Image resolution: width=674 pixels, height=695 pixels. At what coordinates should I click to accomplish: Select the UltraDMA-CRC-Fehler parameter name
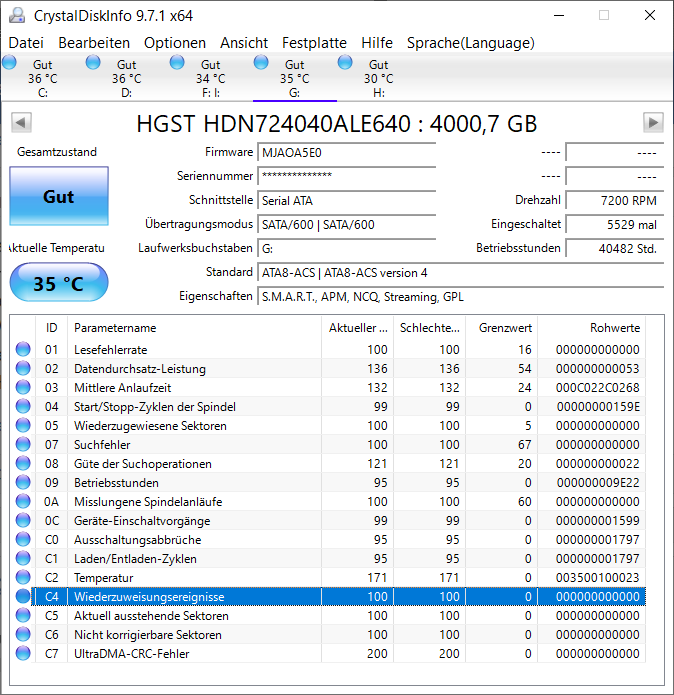point(132,654)
